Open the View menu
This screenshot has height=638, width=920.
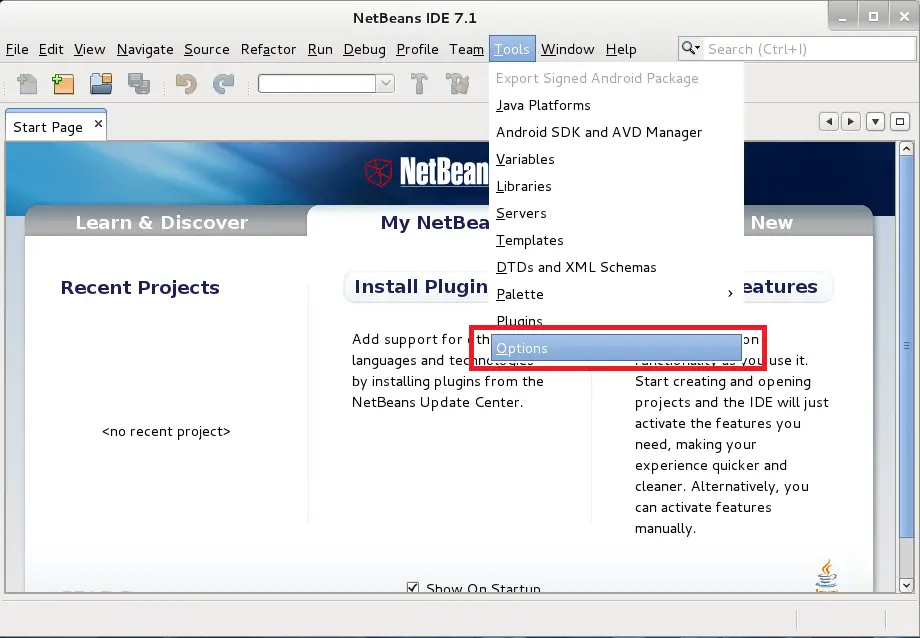90,49
